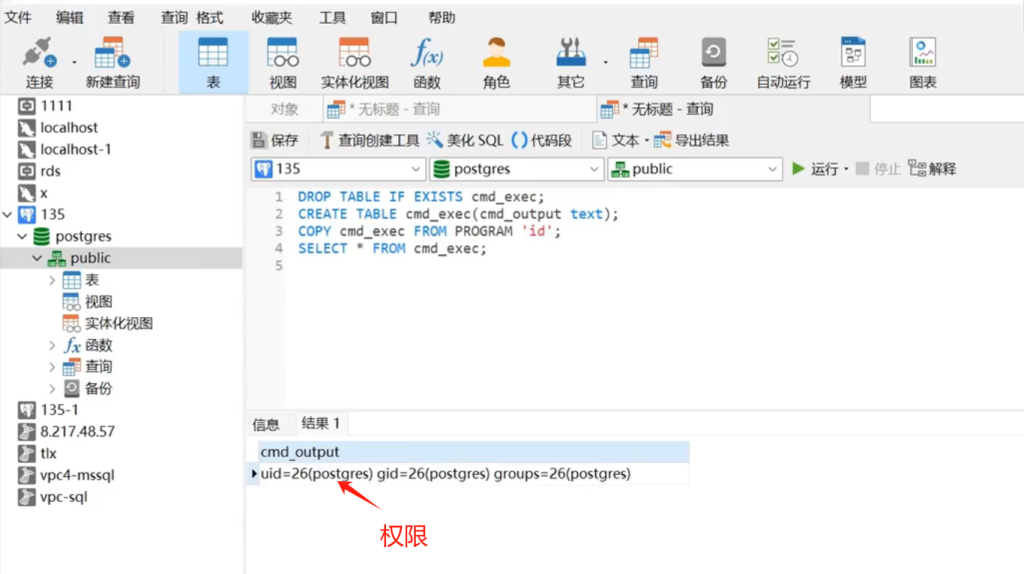The image size is (1024, 574).
Task: Open the 连接 (Connection) toolbar icon
Action: click(x=39, y=63)
